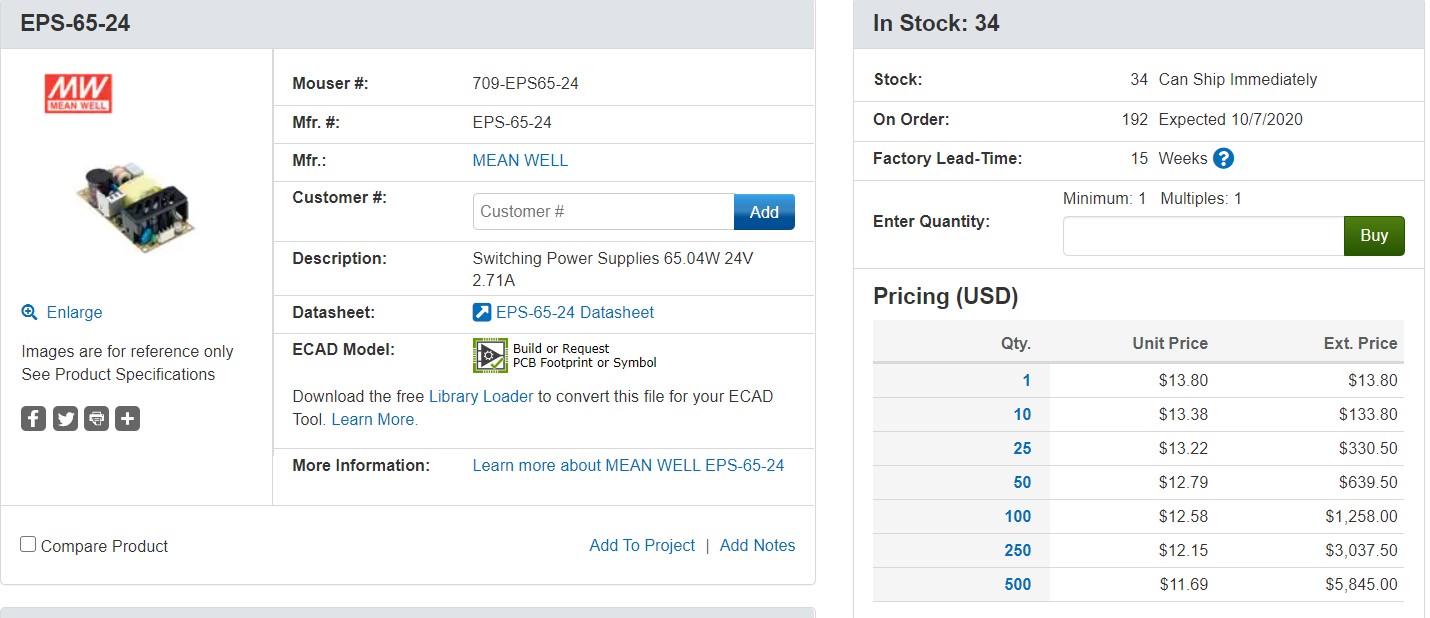Click 'Expected 10/7/2020' on order text
This screenshot has height=618, width=1430.
[x=1231, y=119]
